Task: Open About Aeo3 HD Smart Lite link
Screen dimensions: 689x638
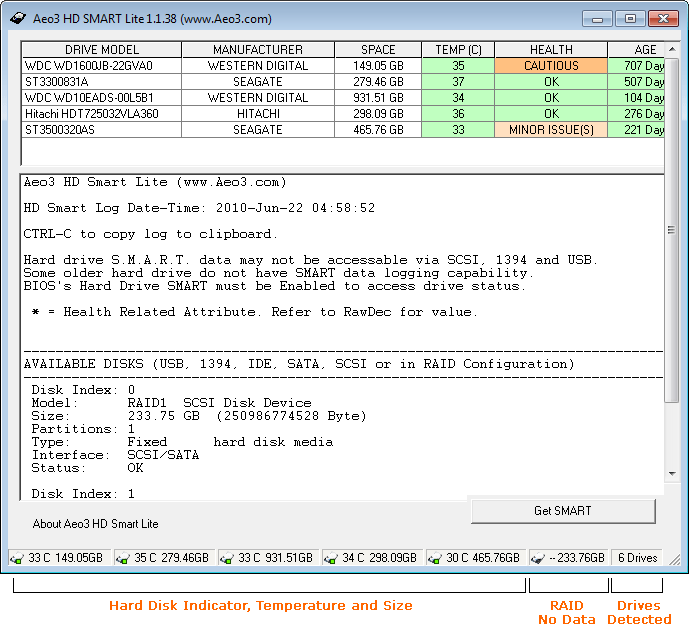Action: [95, 524]
